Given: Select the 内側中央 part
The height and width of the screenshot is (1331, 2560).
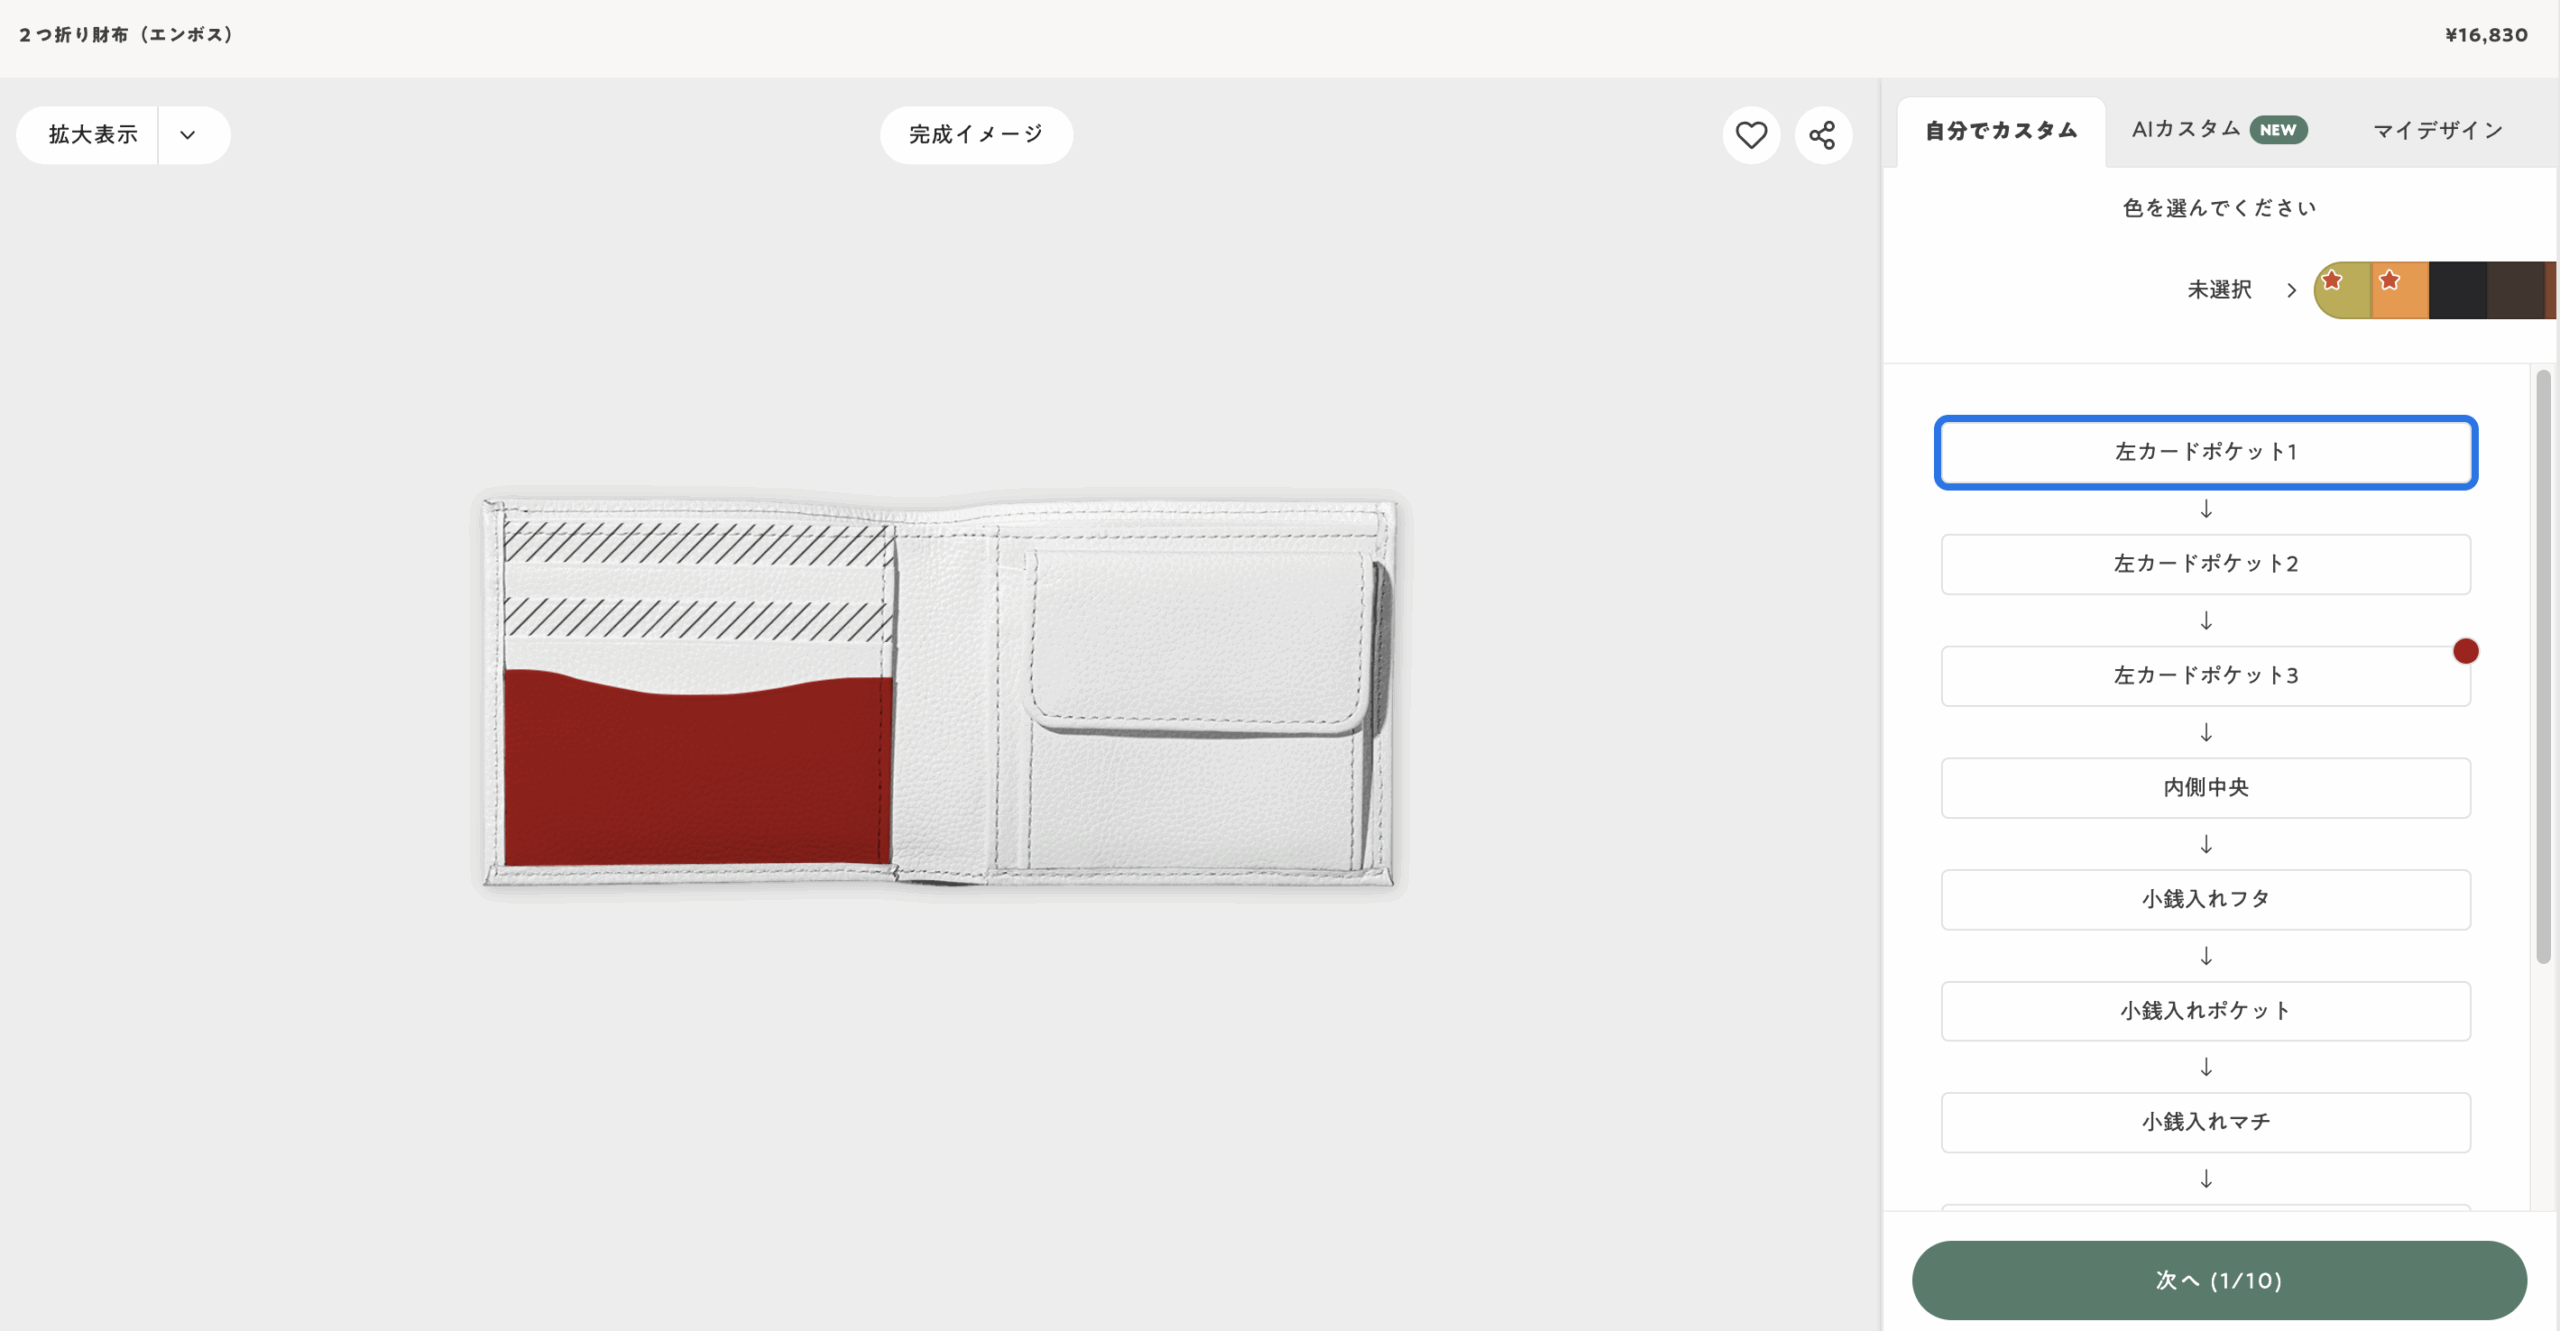Looking at the screenshot, I should [x=2205, y=788].
